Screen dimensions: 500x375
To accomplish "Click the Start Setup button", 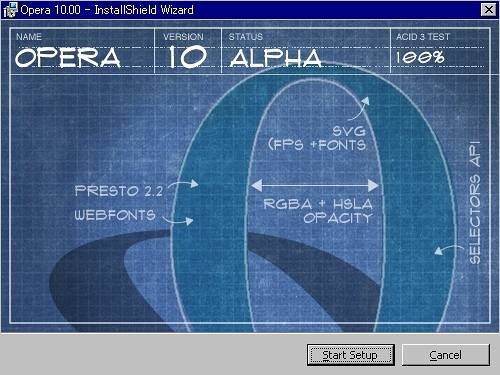I will [x=351, y=355].
